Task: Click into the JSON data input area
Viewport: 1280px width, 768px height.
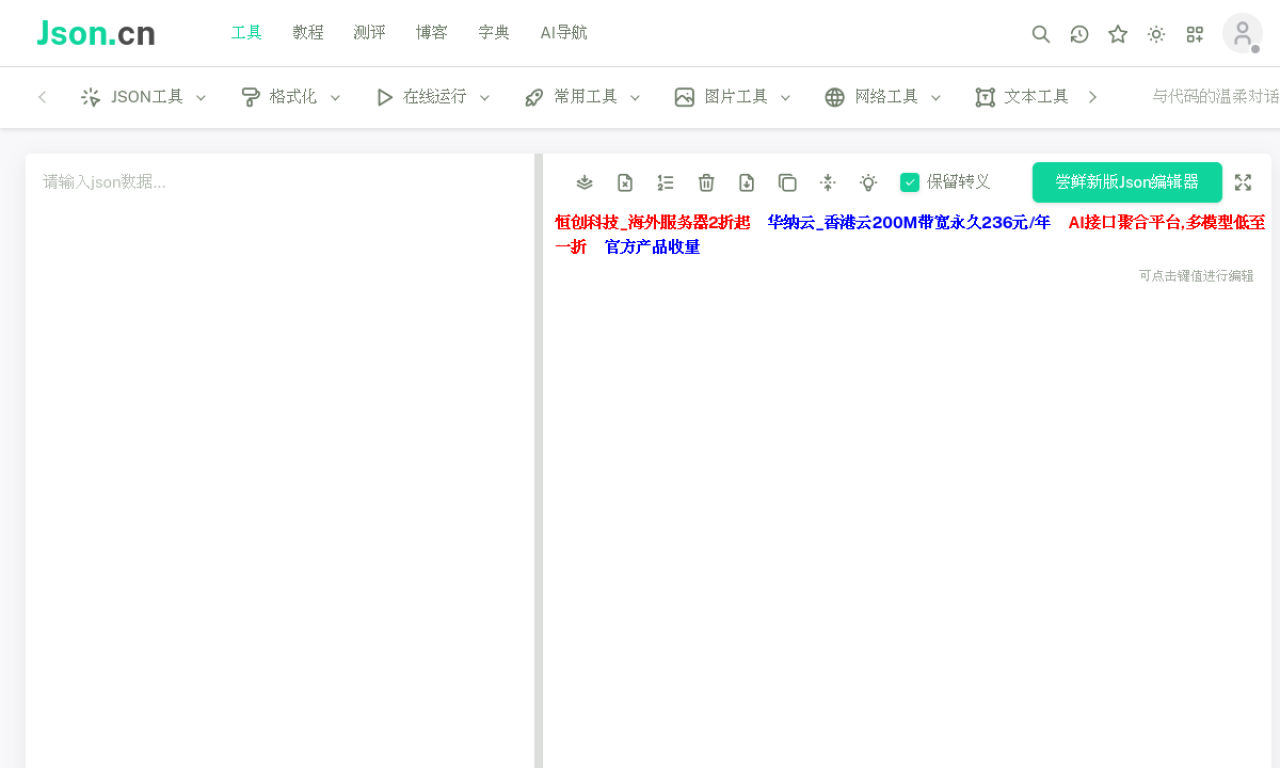Action: [280, 400]
